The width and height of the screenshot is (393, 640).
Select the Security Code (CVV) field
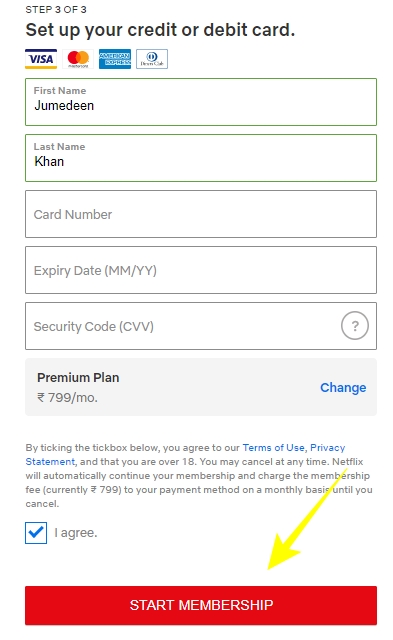tap(201, 326)
